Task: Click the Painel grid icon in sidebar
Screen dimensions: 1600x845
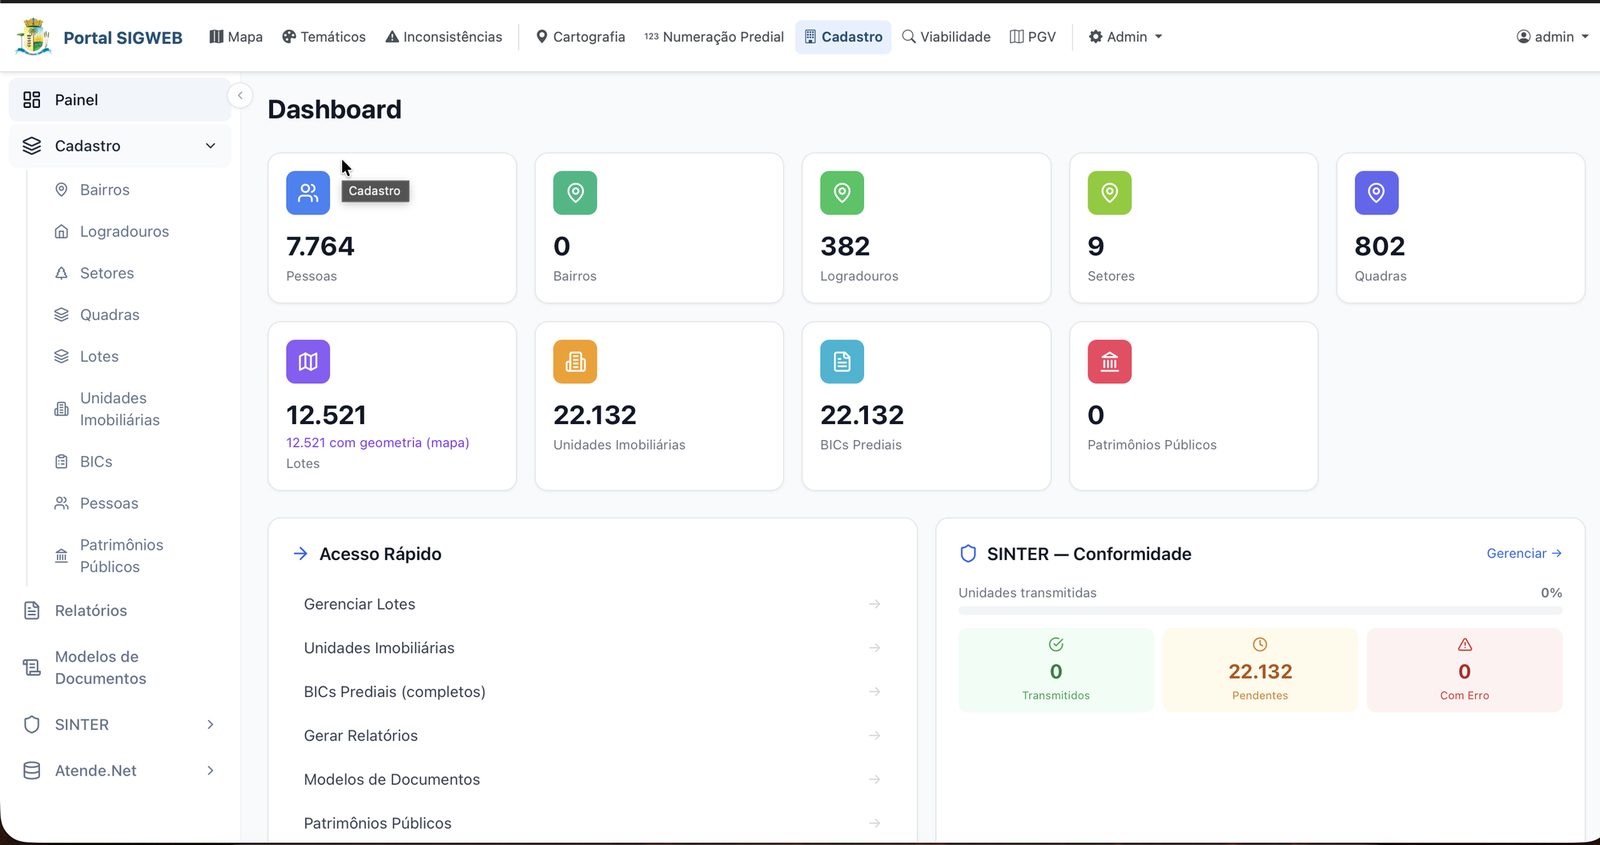Action: (x=32, y=100)
